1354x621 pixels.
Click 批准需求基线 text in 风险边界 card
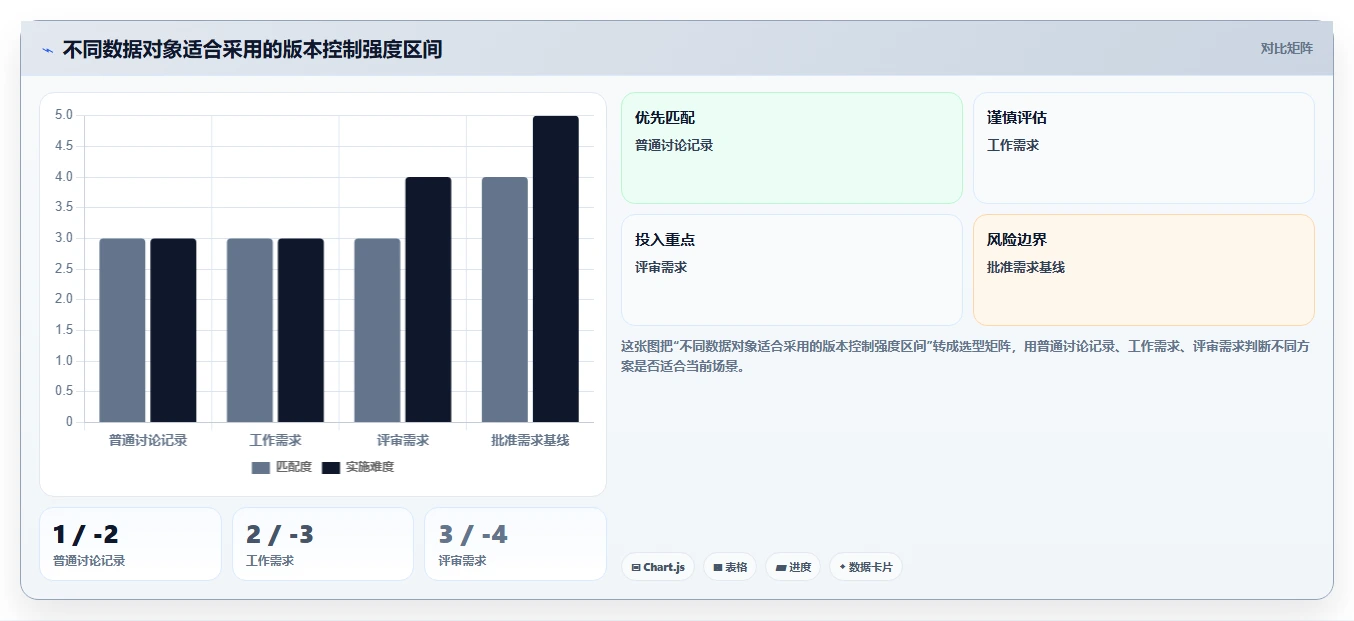(x=1026, y=267)
